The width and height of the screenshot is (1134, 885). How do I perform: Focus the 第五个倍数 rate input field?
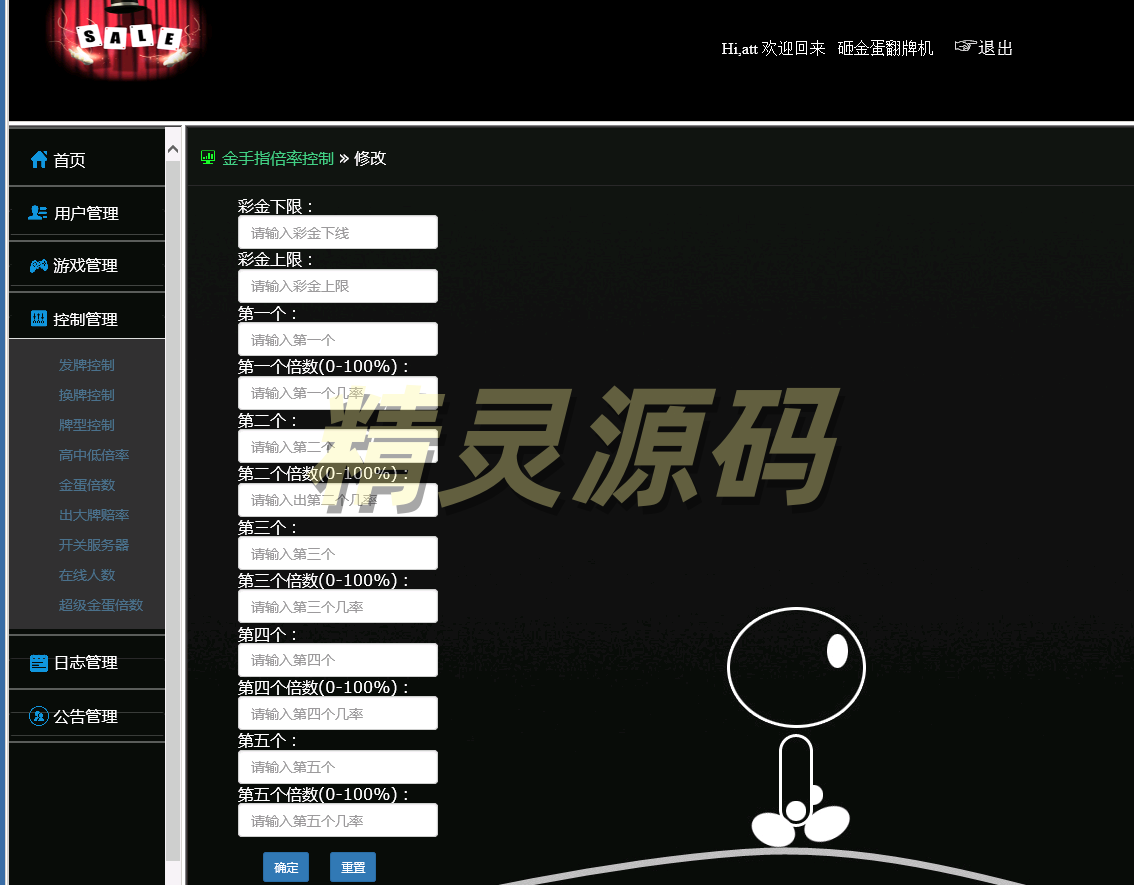337,820
